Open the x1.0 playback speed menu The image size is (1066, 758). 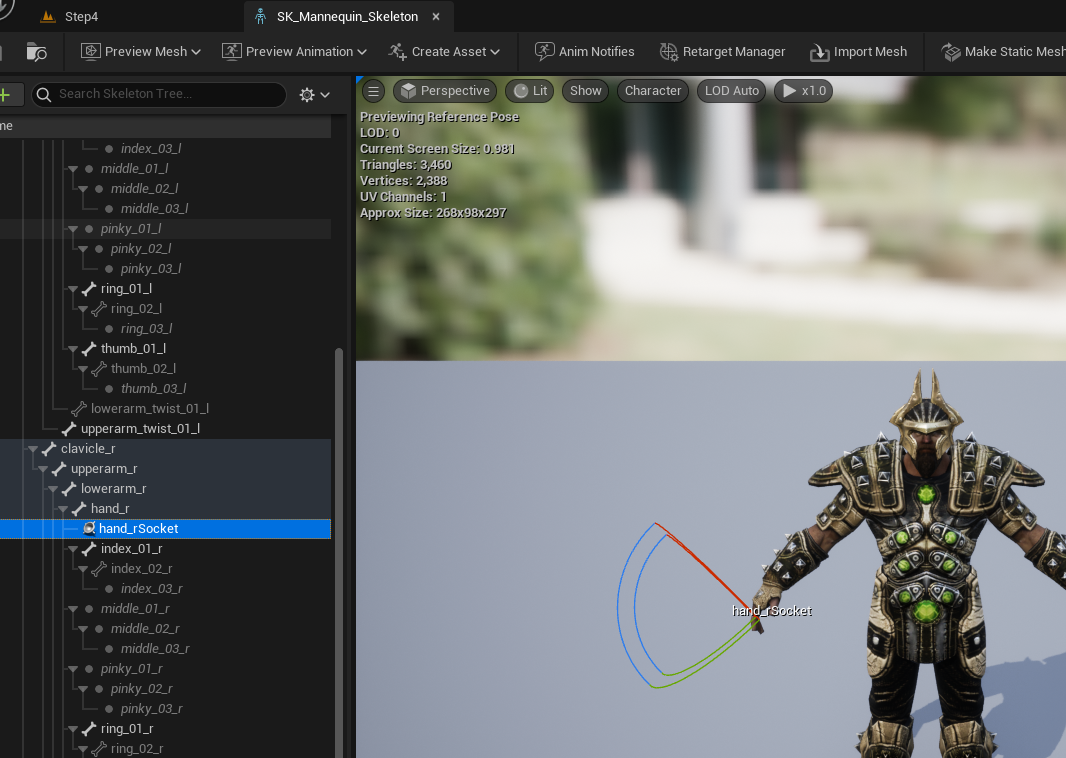tap(804, 90)
